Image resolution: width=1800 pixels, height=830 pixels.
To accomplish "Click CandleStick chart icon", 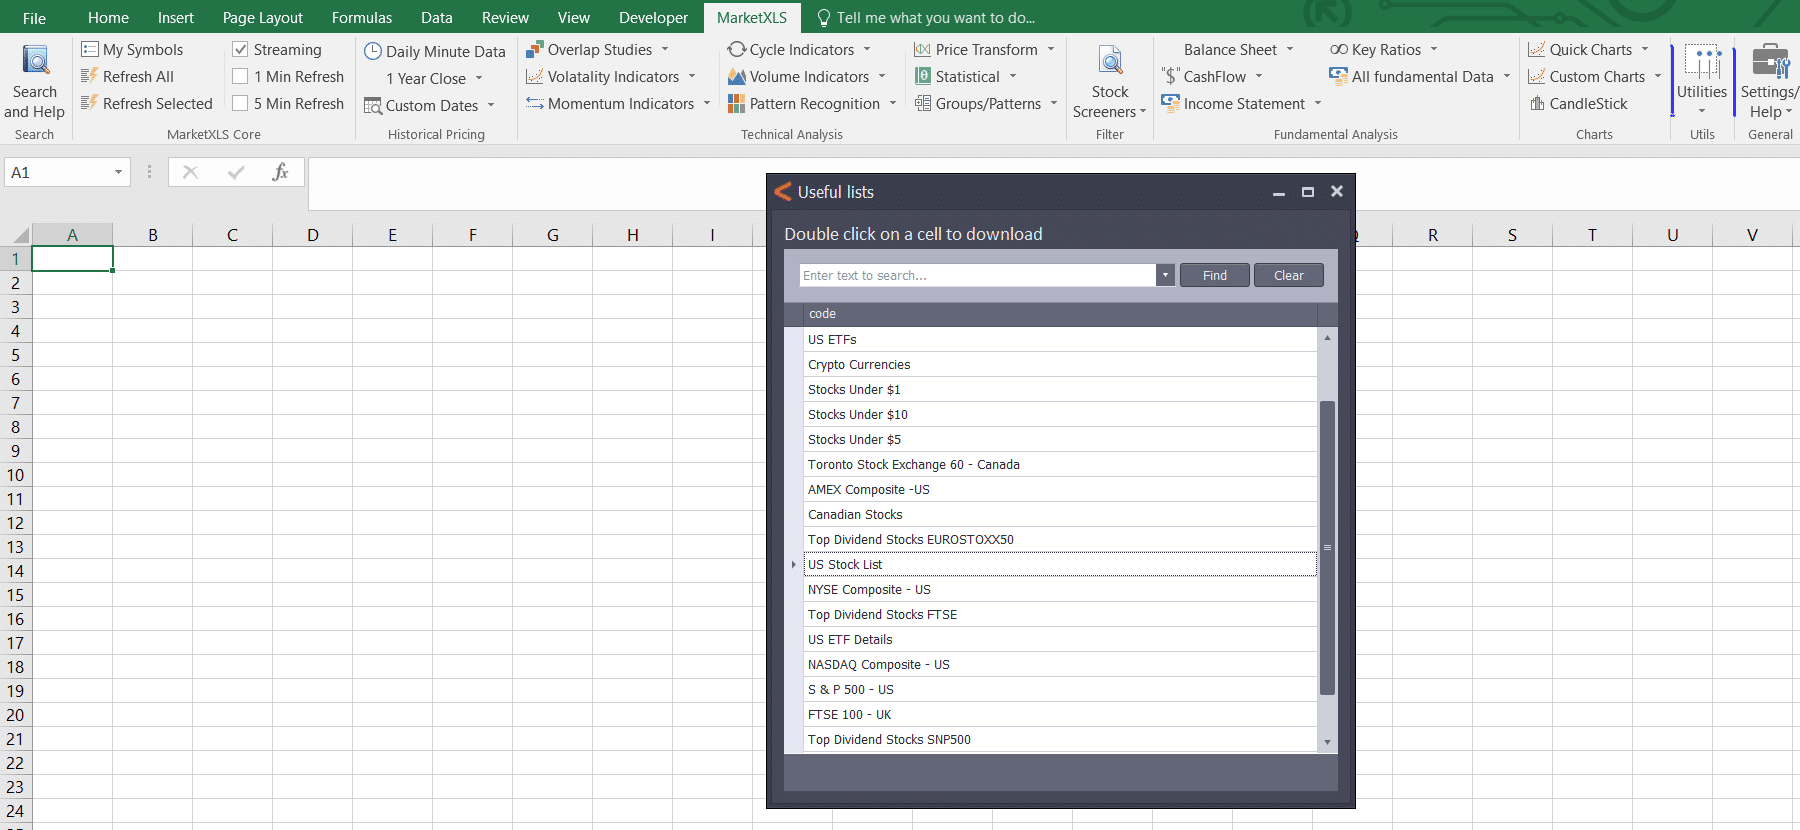I will [1537, 103].
